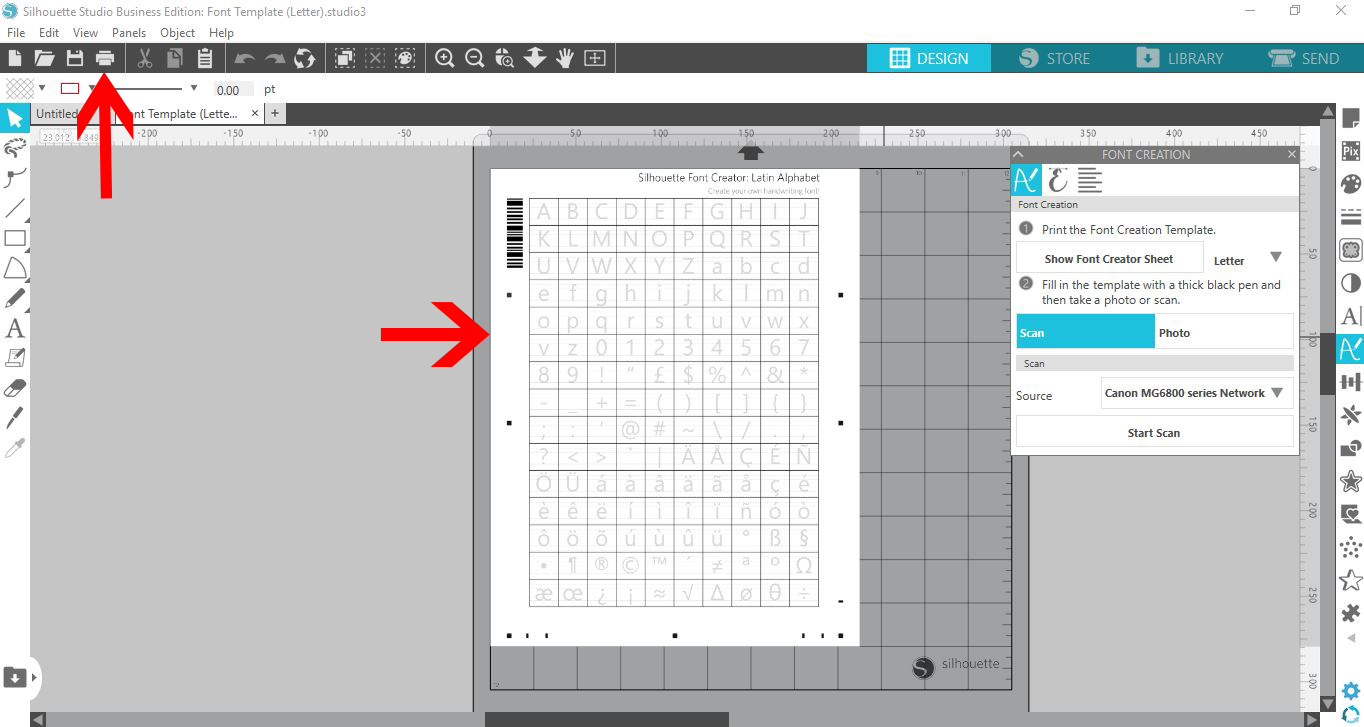Click the red line color swatch
Viewport: 1364px width, 727px height.
click(x=70, y=88)
